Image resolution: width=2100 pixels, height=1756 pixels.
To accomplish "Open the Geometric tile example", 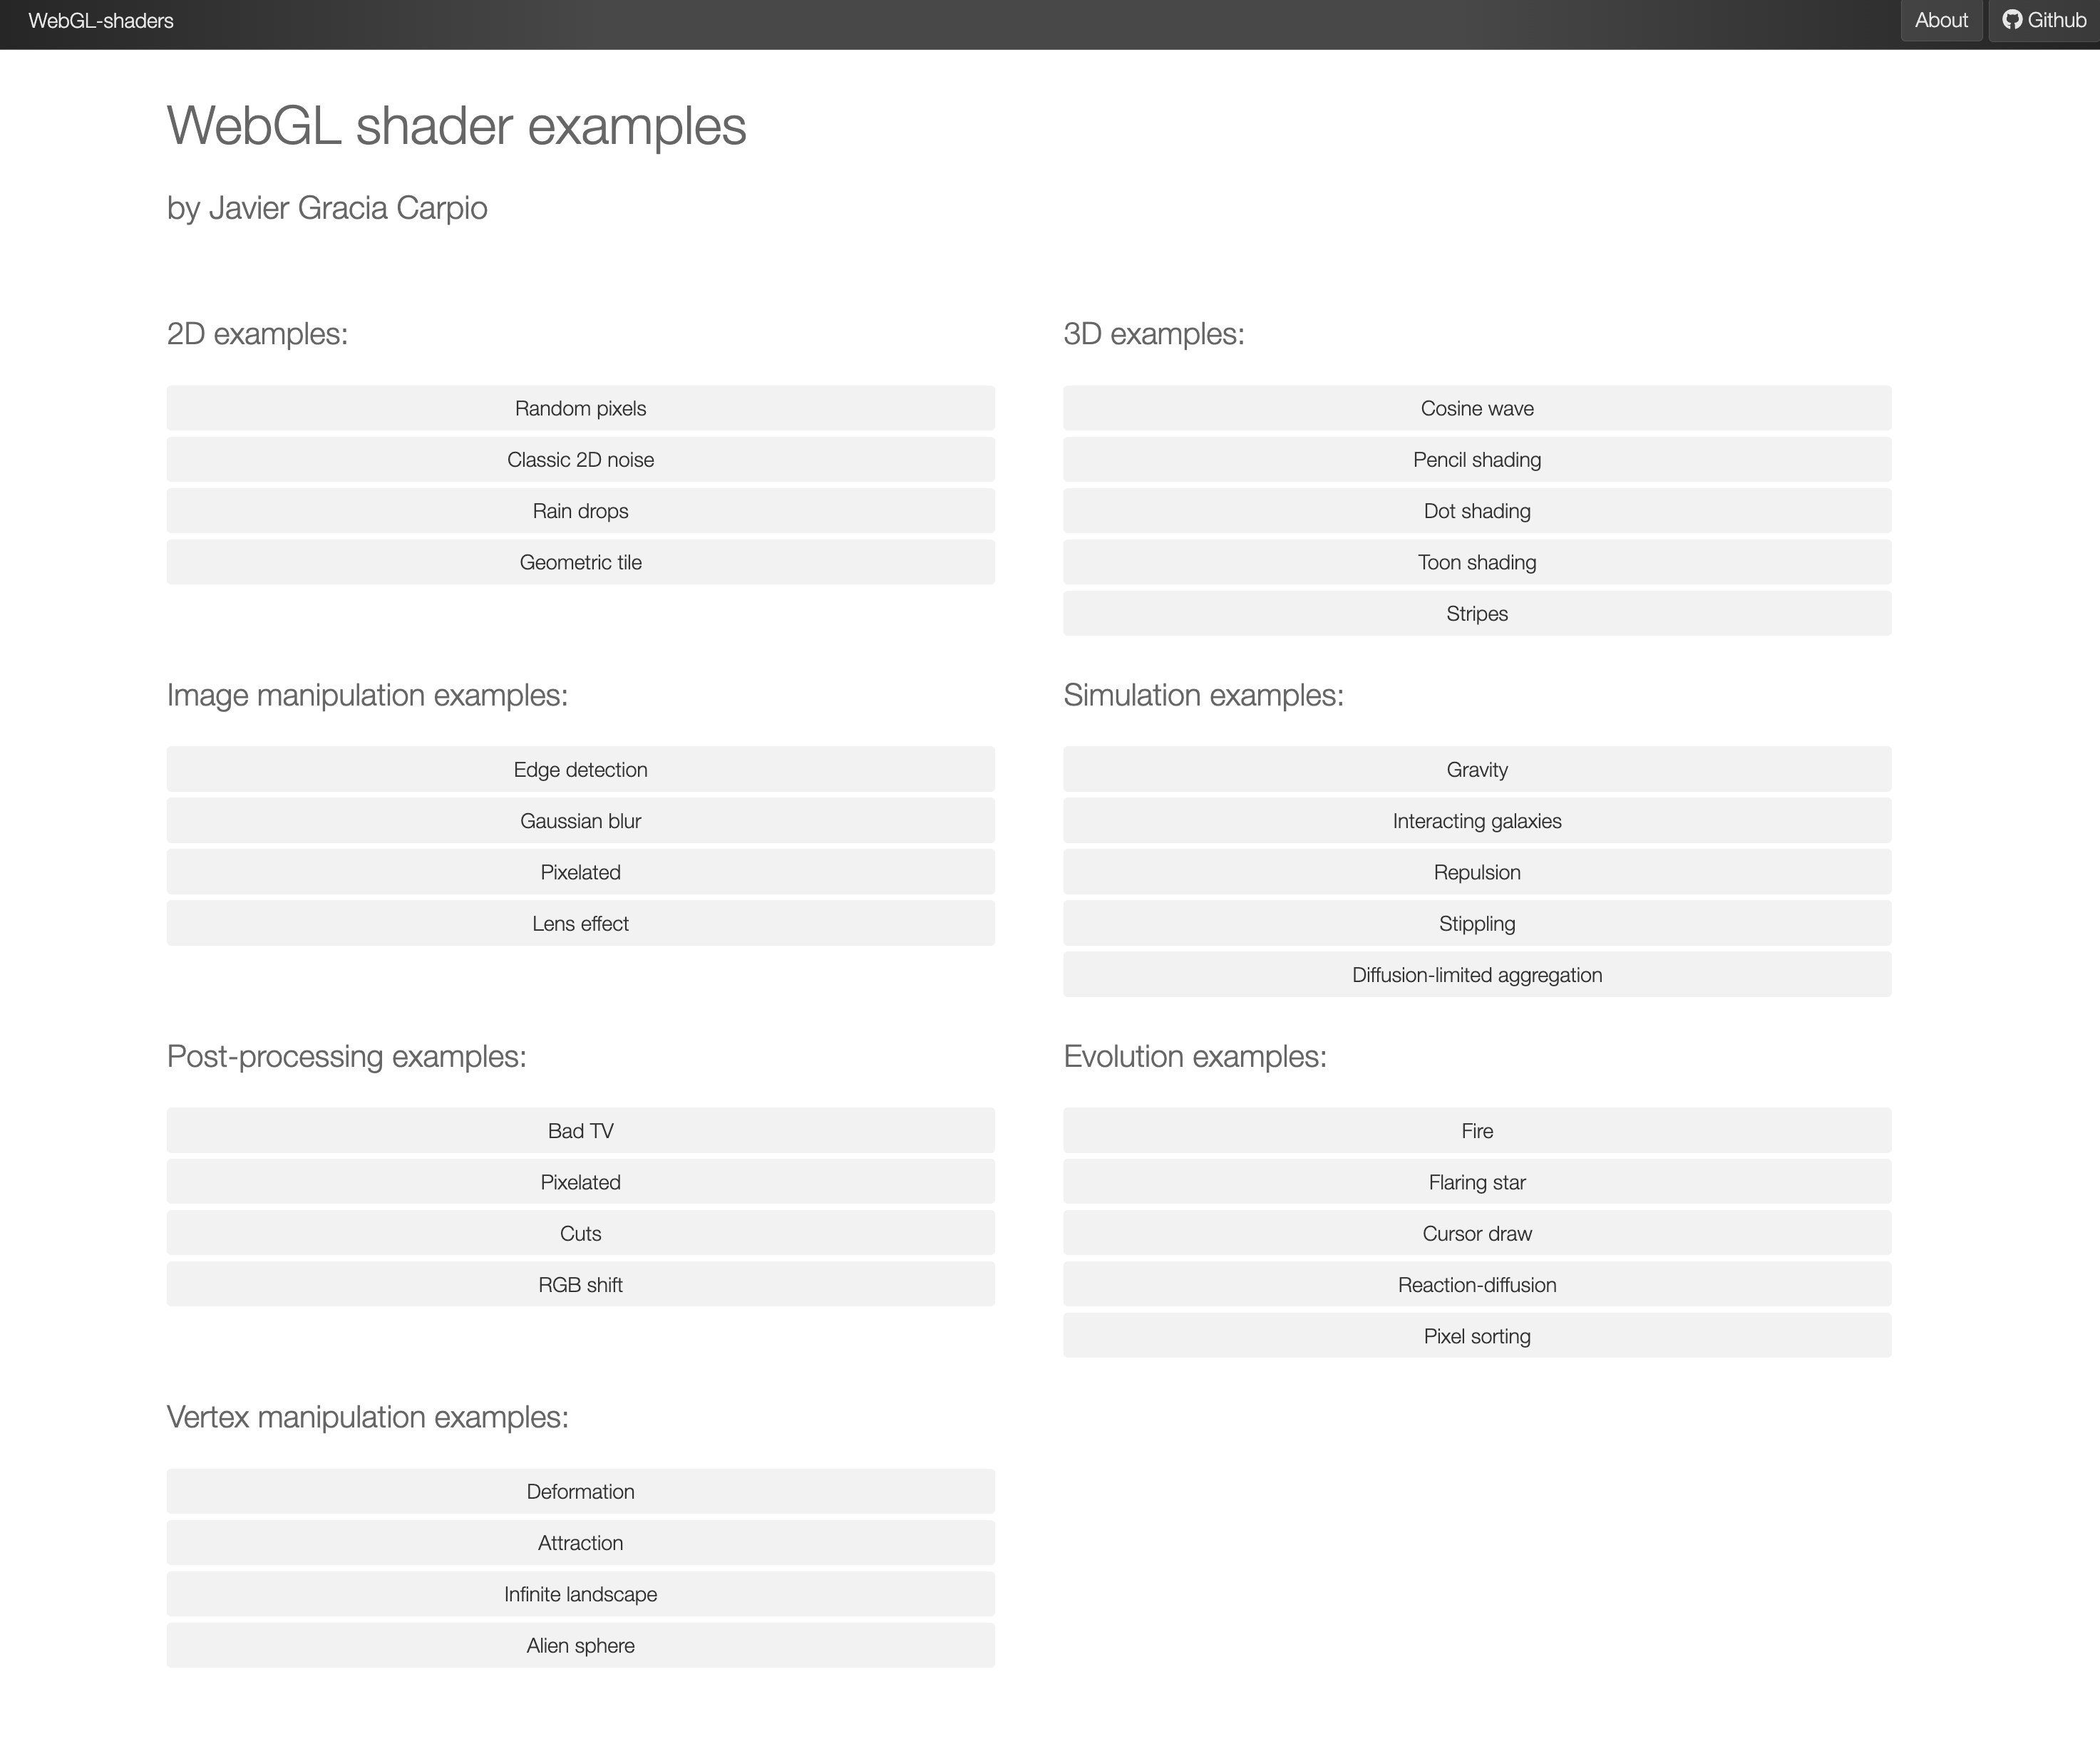I will pos(580,562).
